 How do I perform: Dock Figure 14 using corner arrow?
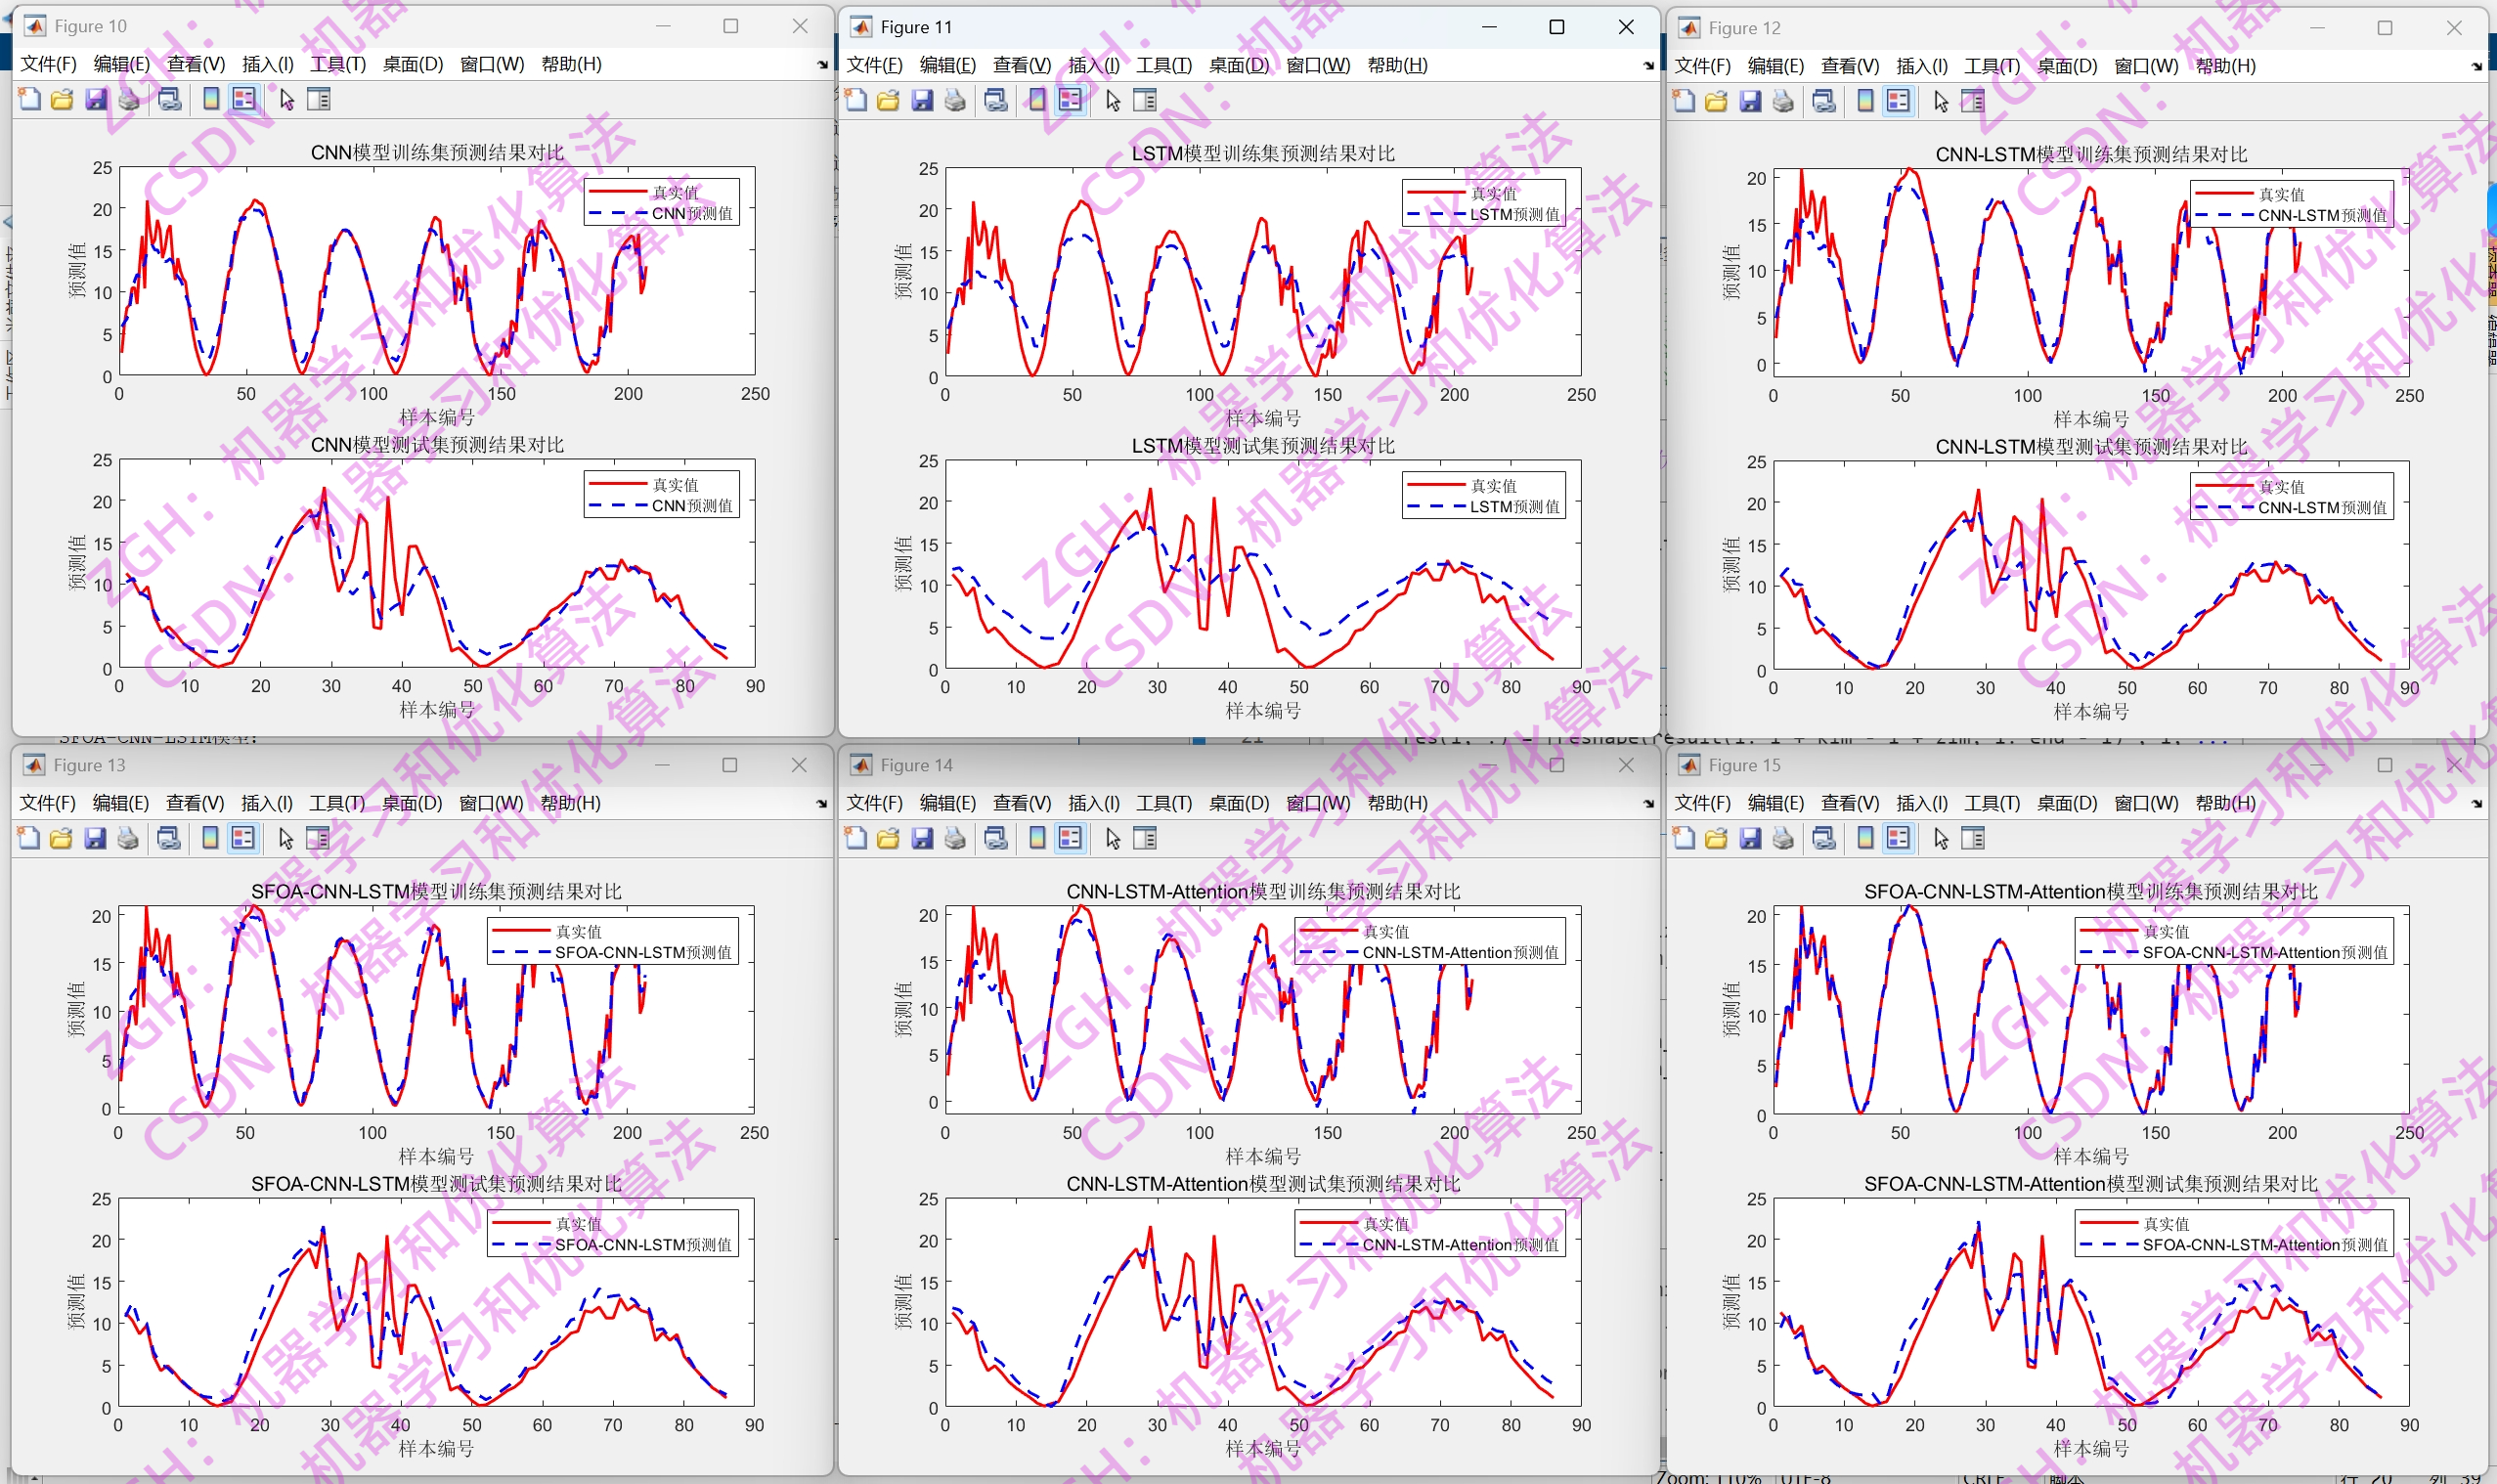pyautogui.click(x=1649, y=804)
